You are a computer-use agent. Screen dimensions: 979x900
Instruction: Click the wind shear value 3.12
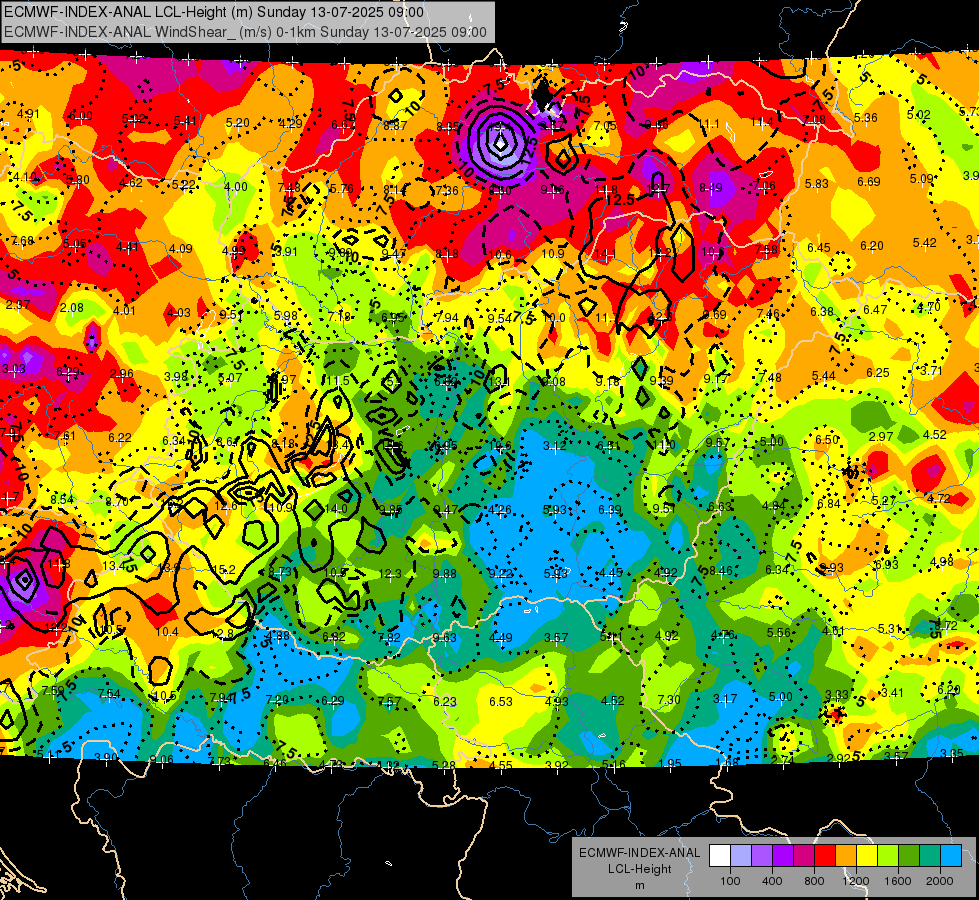(554, 445)
